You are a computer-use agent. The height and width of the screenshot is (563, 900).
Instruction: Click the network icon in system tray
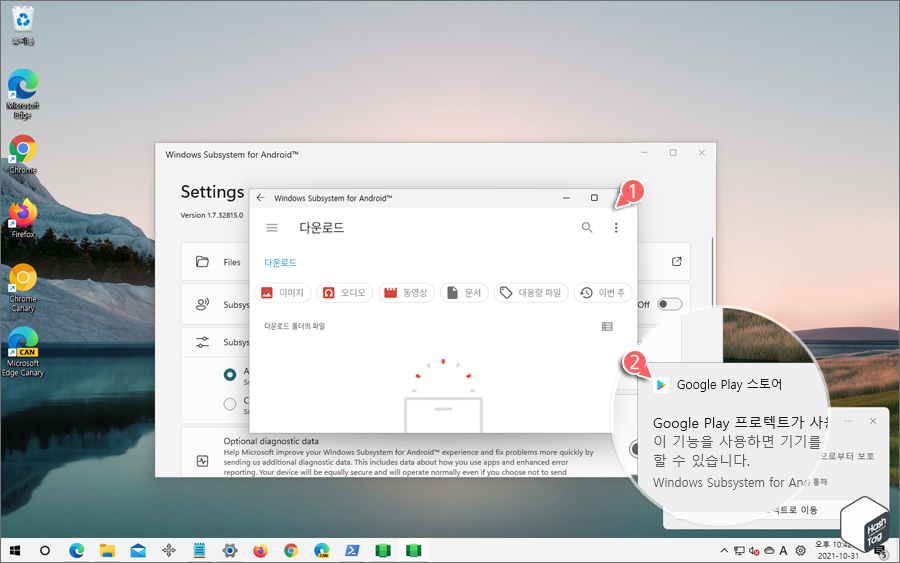[739, 551]
